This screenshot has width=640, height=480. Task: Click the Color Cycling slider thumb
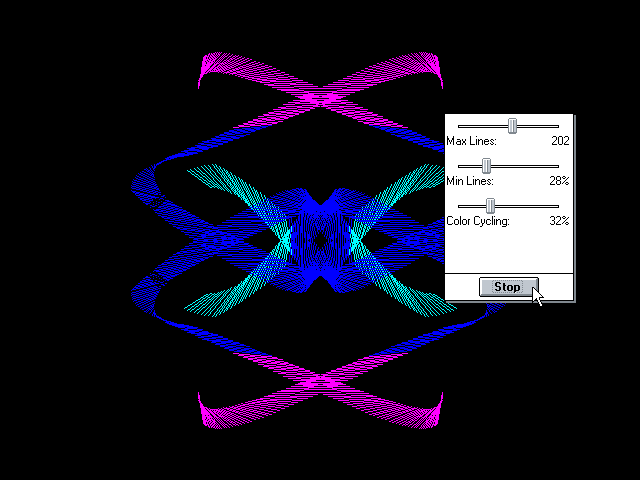(x=490, y=206)
